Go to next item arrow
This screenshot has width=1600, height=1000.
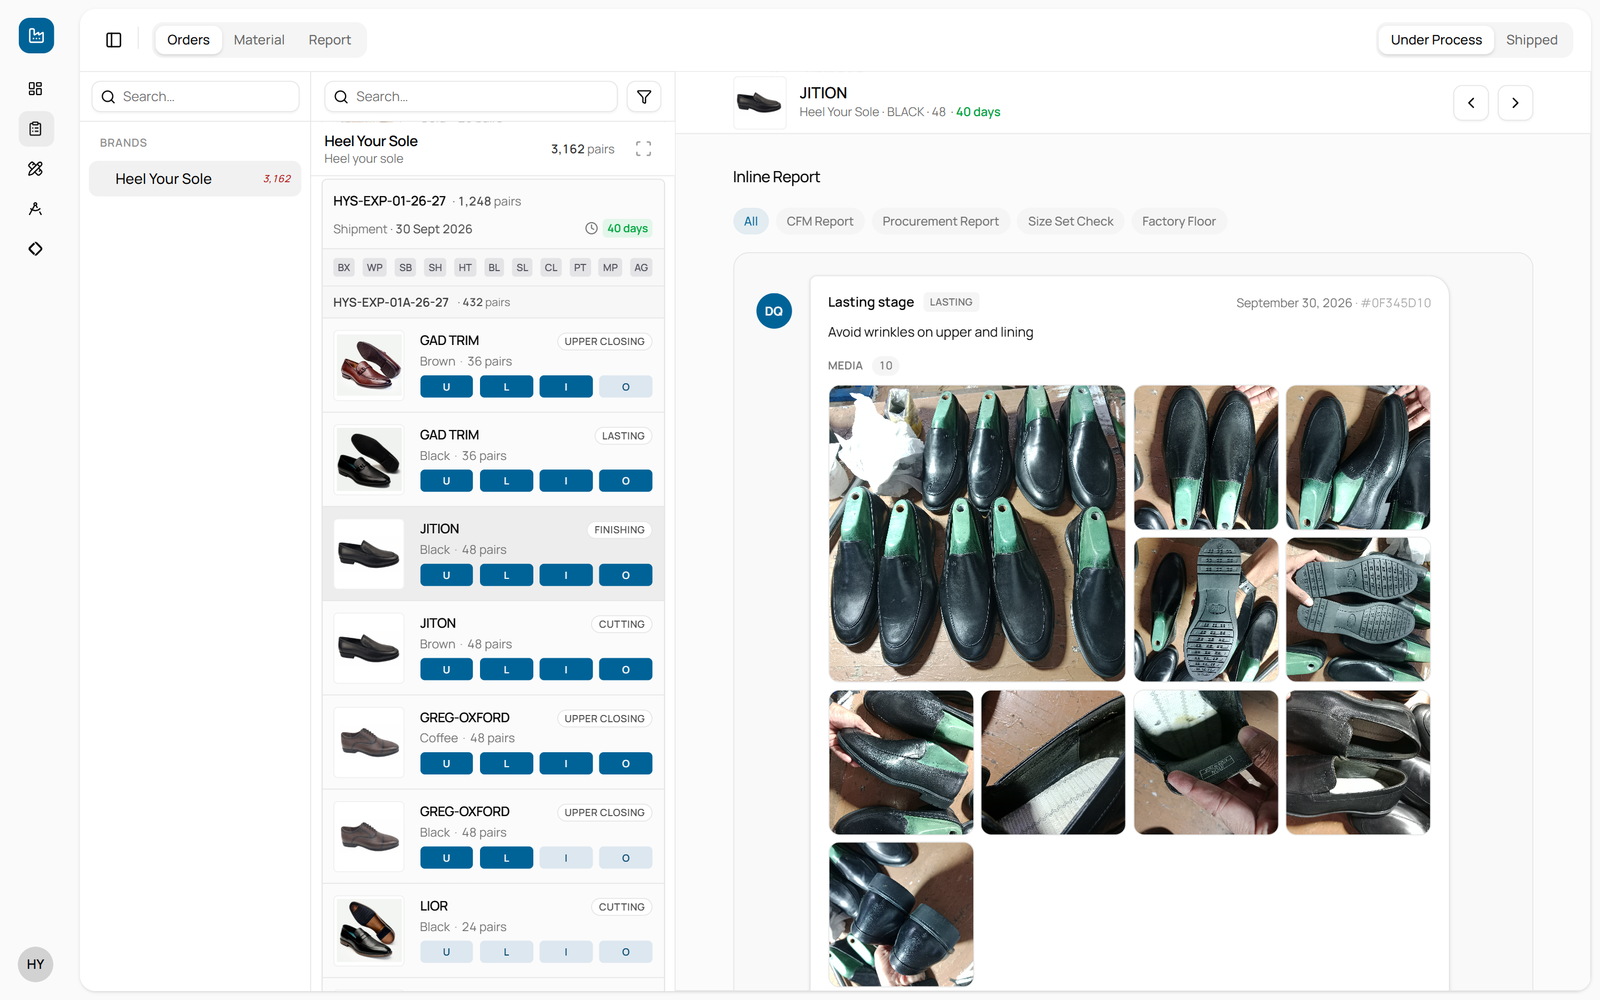point(1515,103)
